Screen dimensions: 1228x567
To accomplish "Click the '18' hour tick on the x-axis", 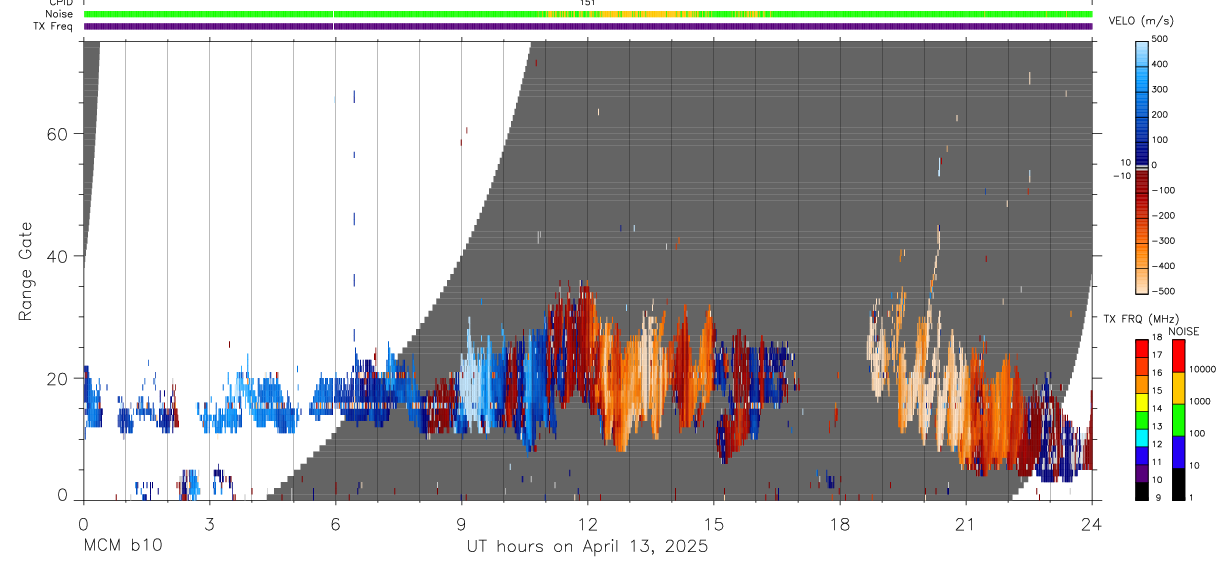I will click(x=840, y=523).
